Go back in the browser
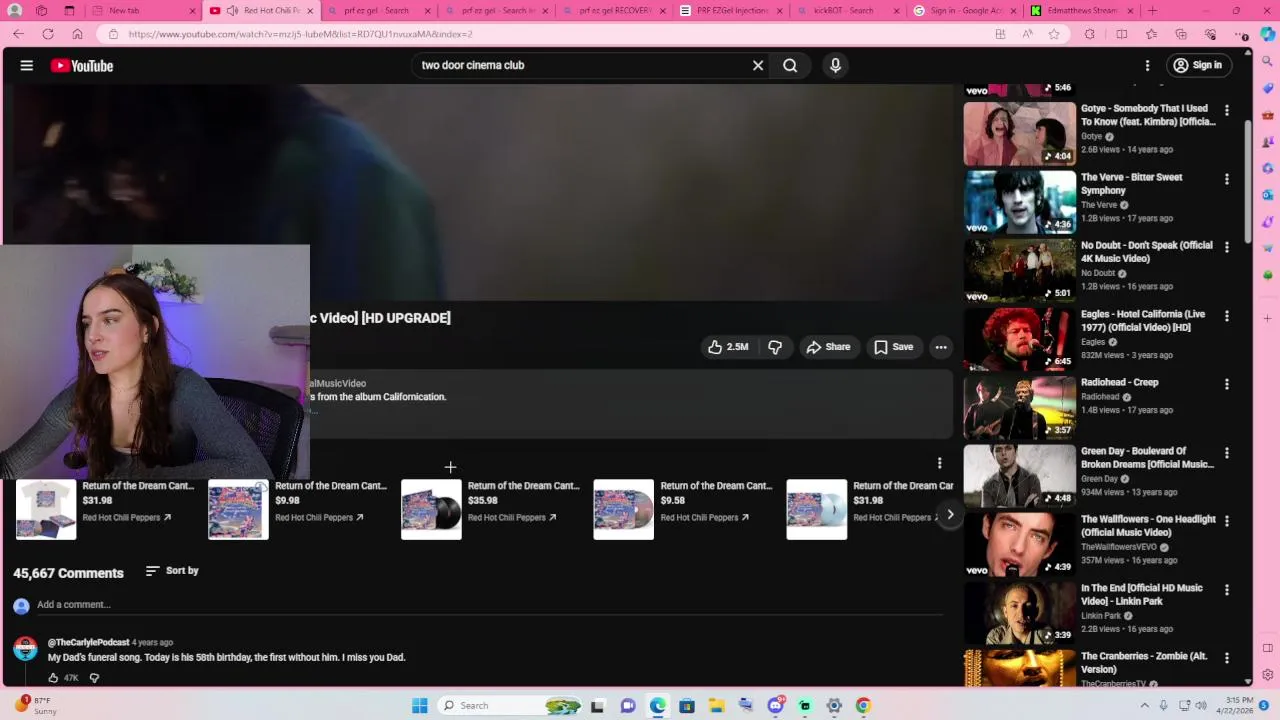1280x720 pixels. 18,34
